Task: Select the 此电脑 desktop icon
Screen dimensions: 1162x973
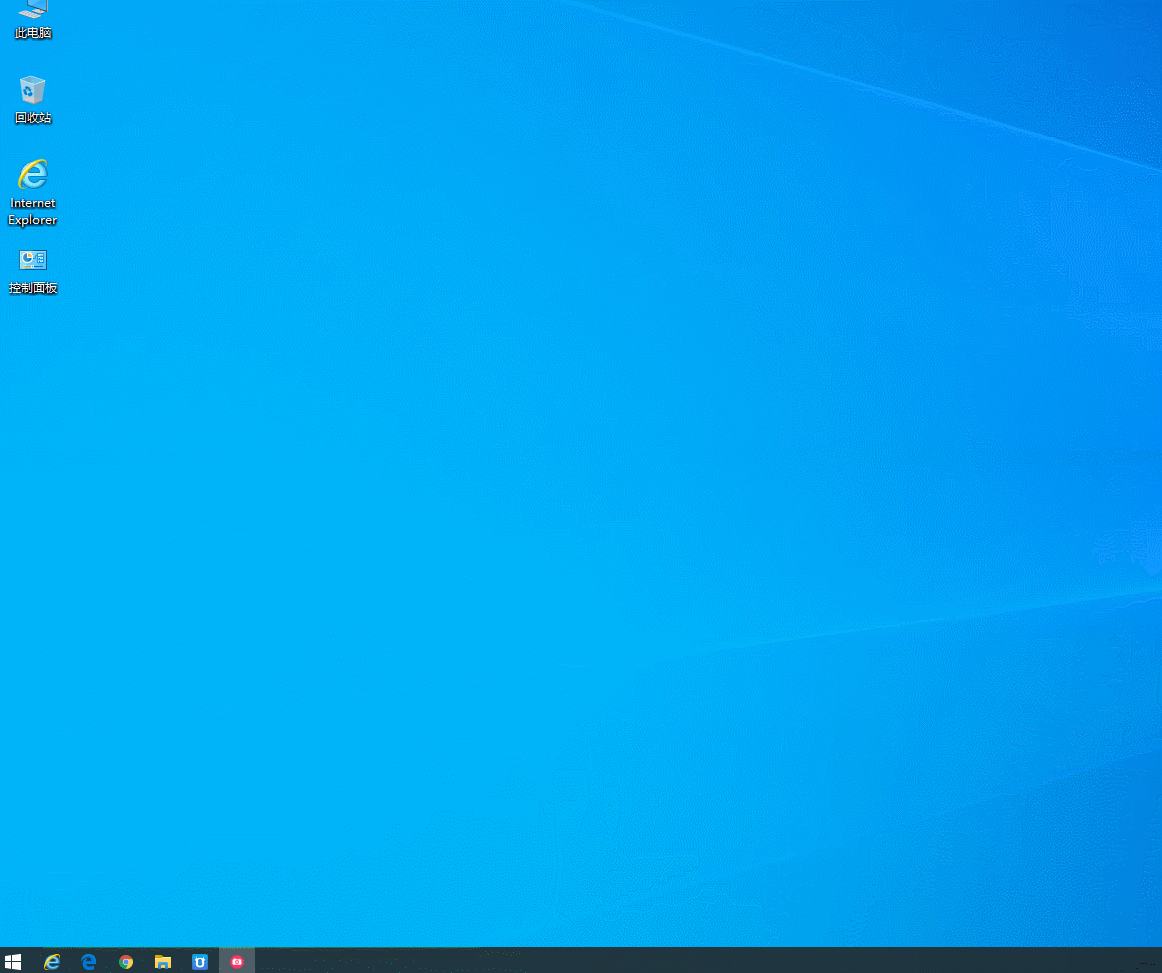Action: [x=33, y=19]
